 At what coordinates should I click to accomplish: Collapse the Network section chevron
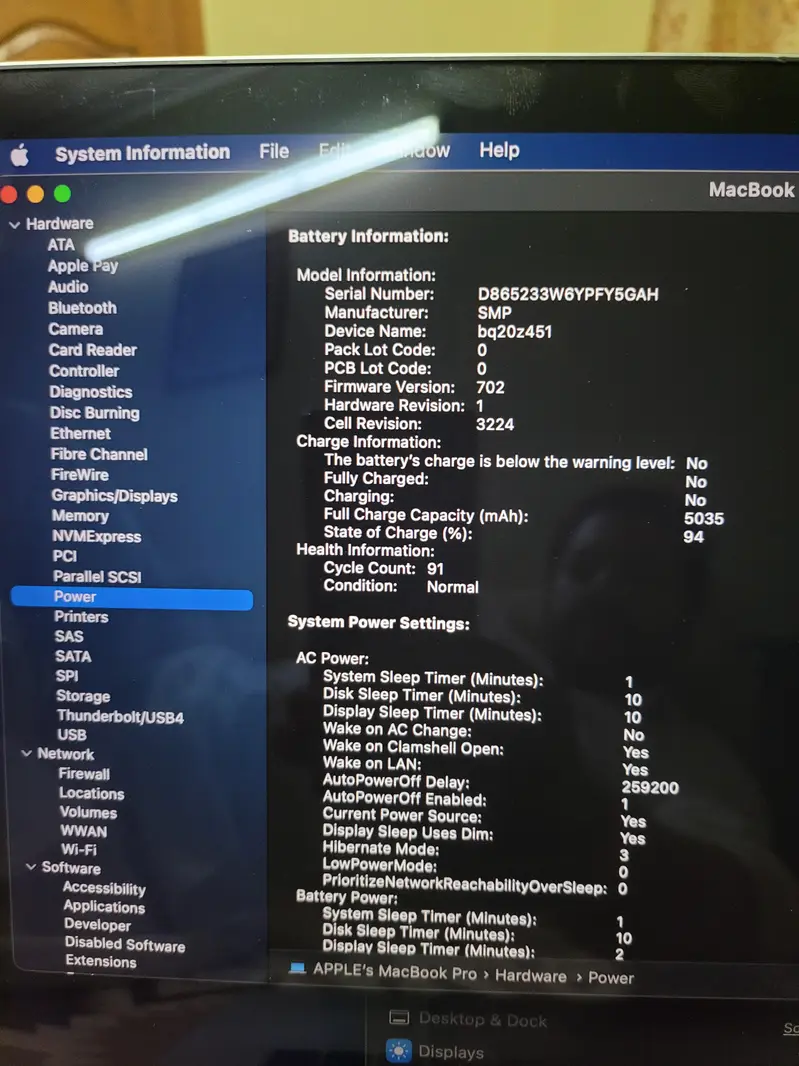click(x=26, y=754)
